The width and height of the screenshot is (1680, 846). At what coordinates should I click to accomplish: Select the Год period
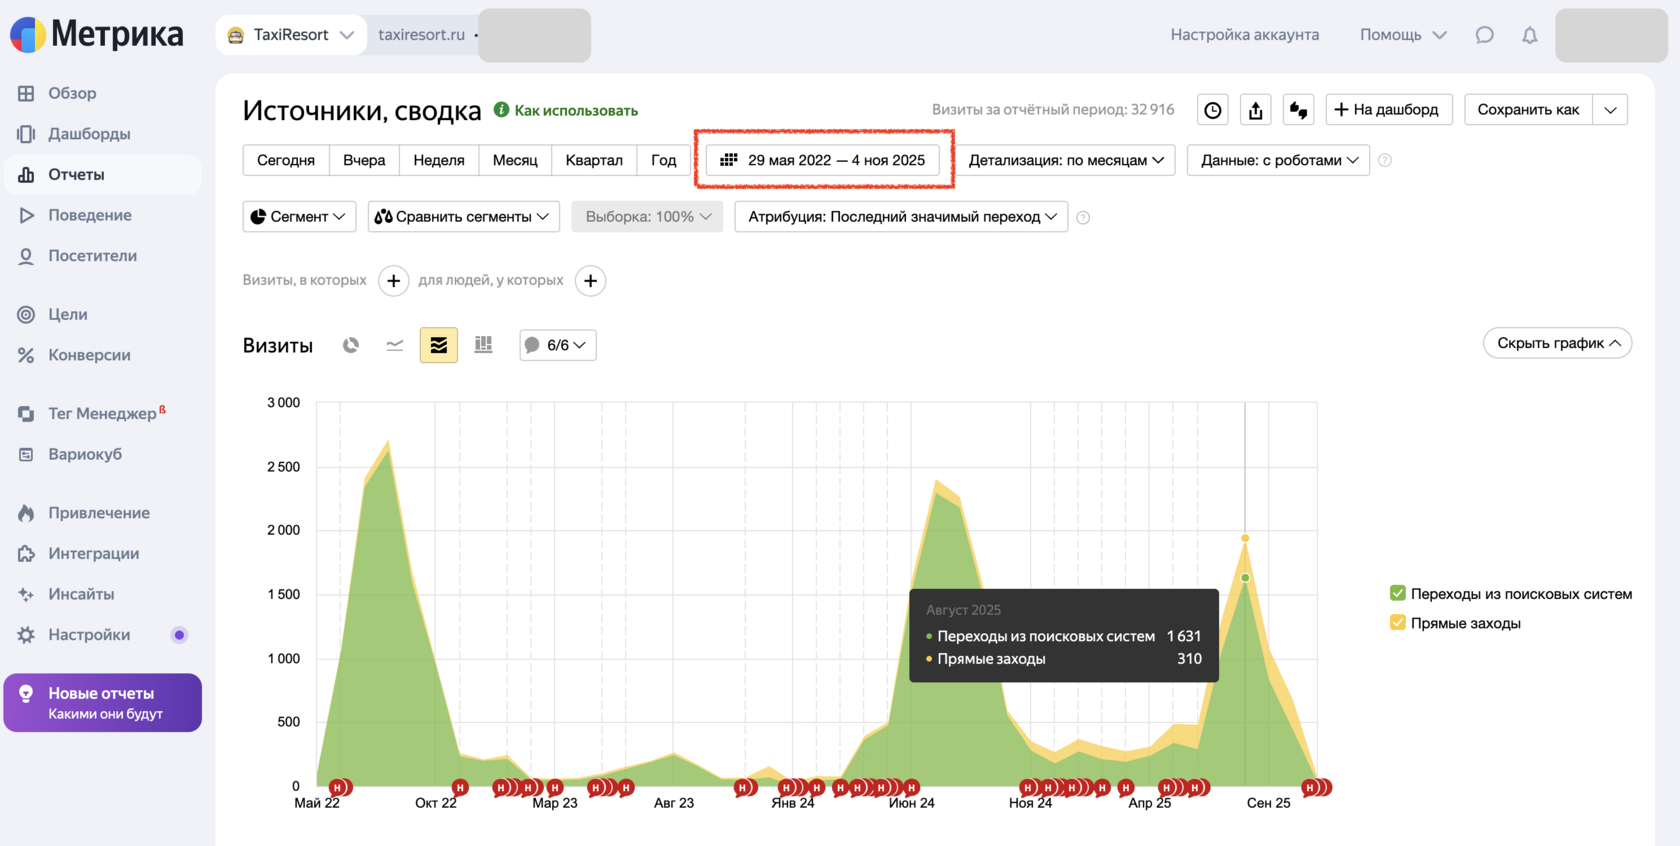pos(664,160)
